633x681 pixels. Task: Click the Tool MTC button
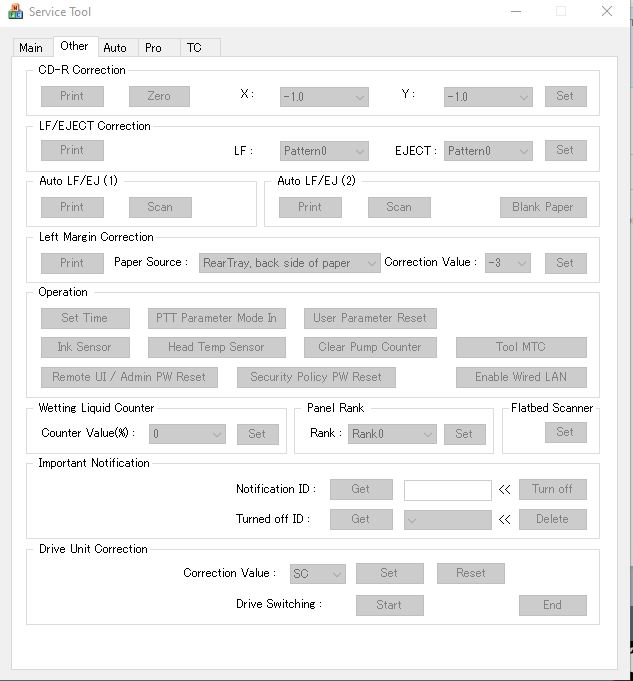pyautogui.click(x=521, y=347)
